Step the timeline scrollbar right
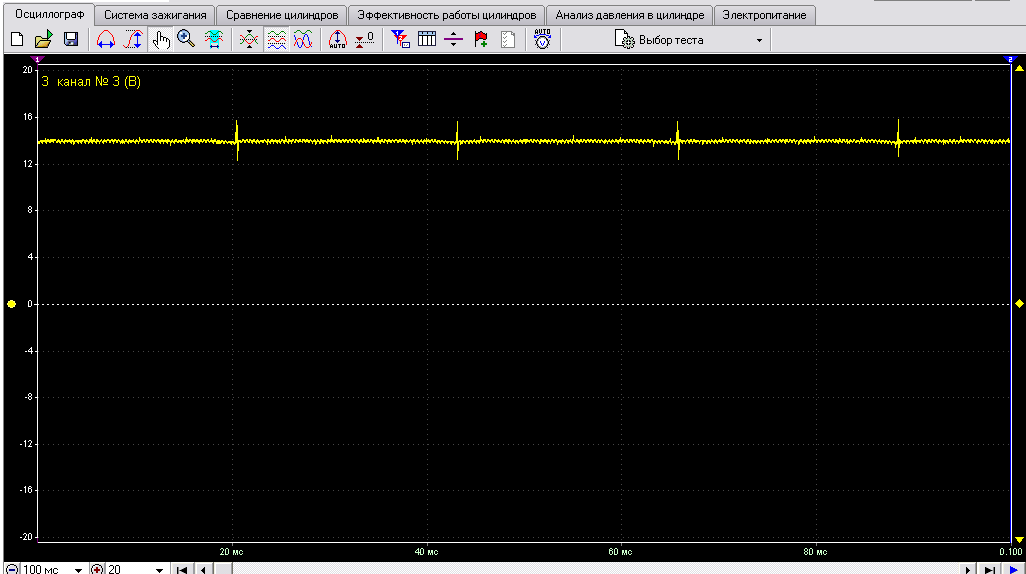 968,569
